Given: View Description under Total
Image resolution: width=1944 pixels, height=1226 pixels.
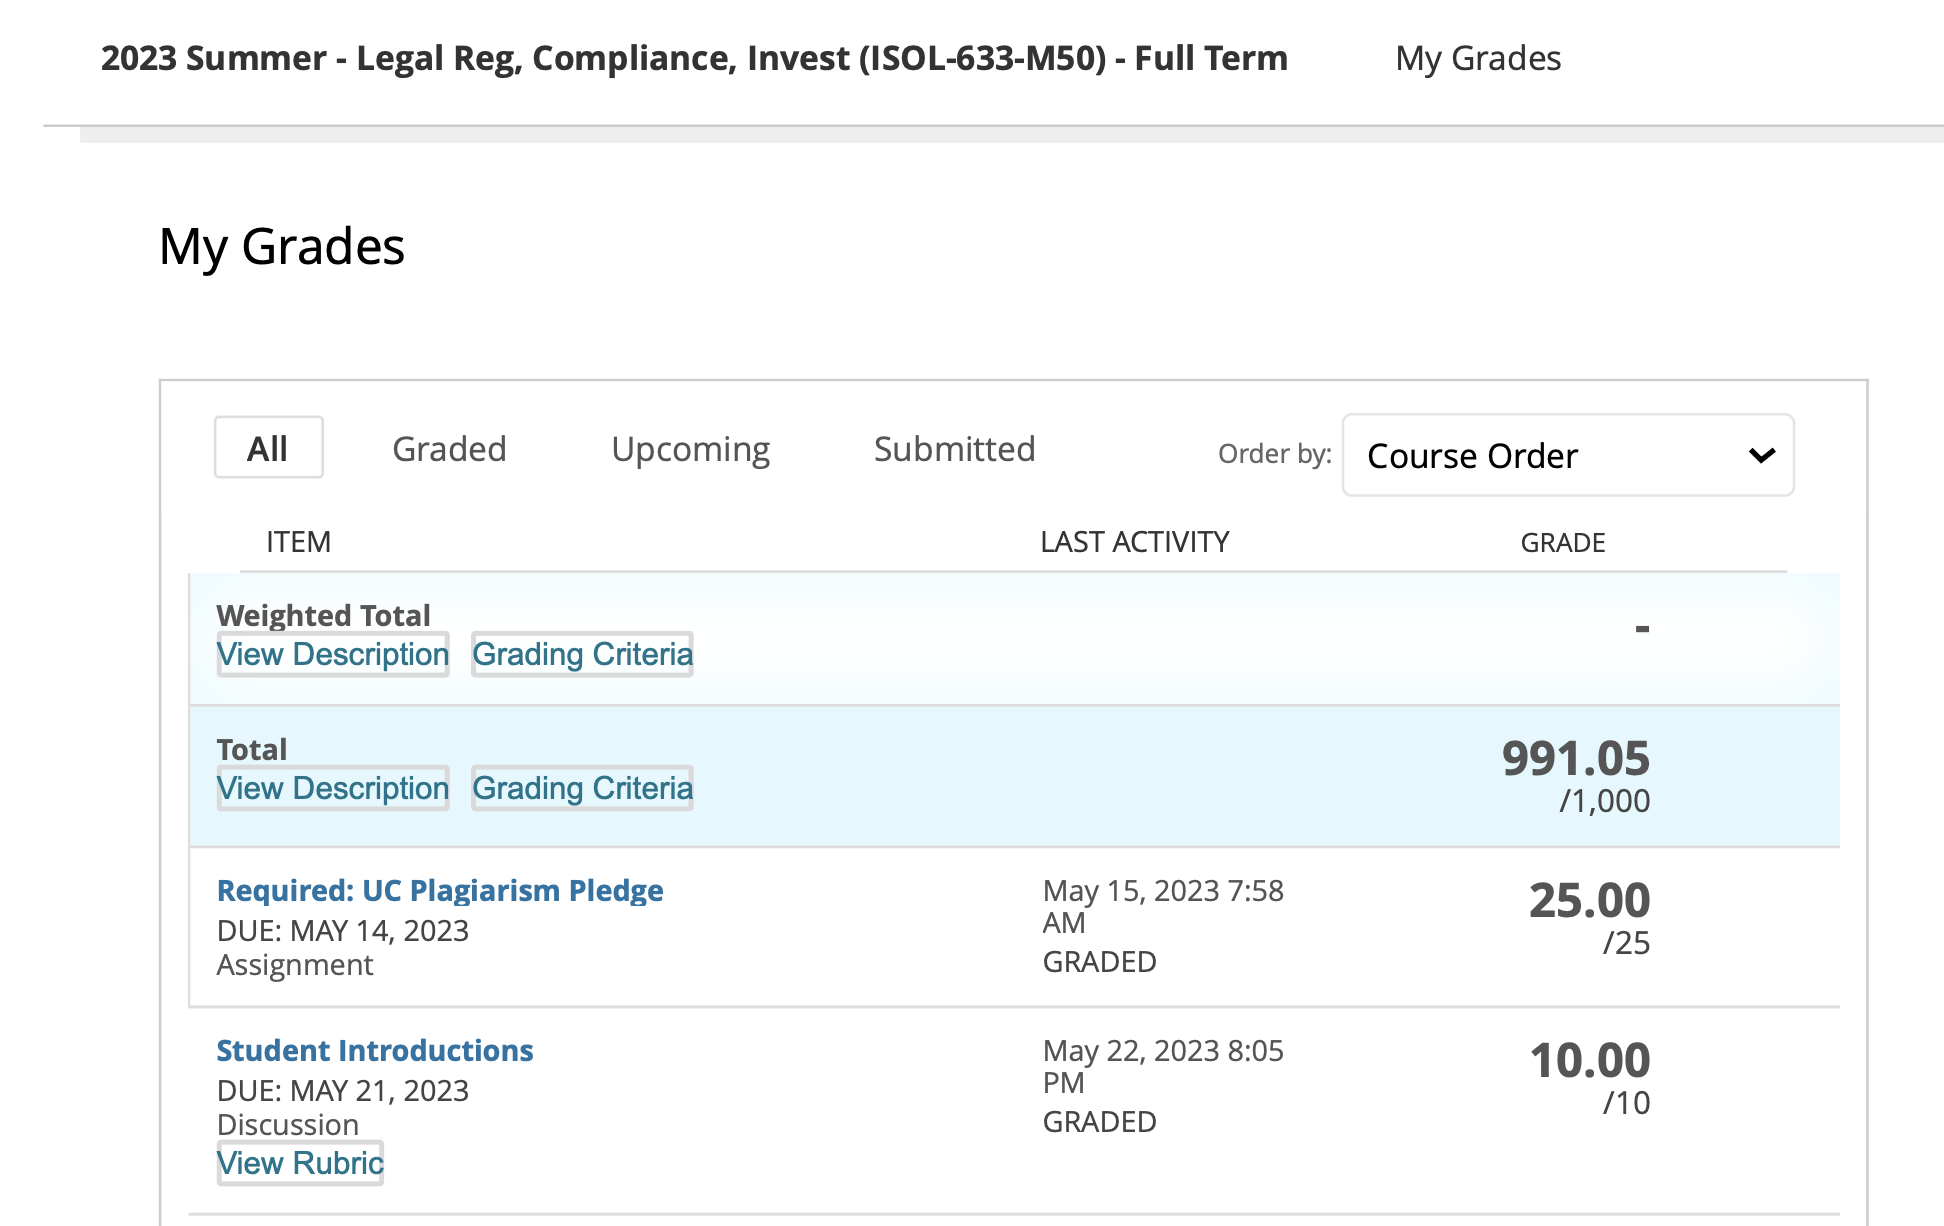Looking at the screenshot, I should (x=332, y=788).
